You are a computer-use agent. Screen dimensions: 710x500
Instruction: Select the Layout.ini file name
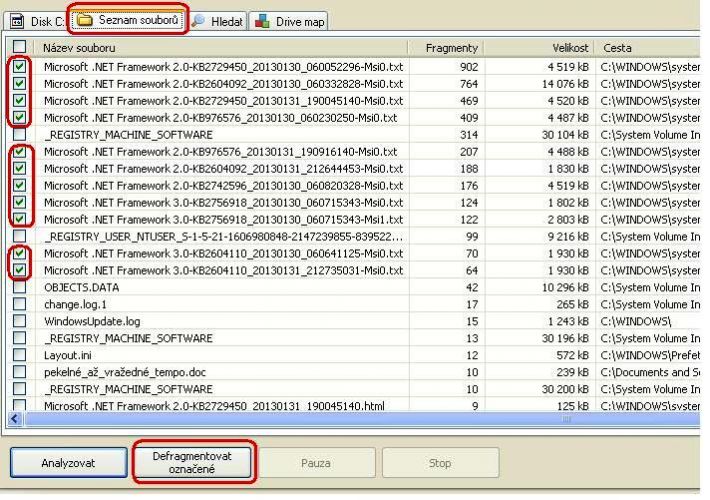point(67,356)
